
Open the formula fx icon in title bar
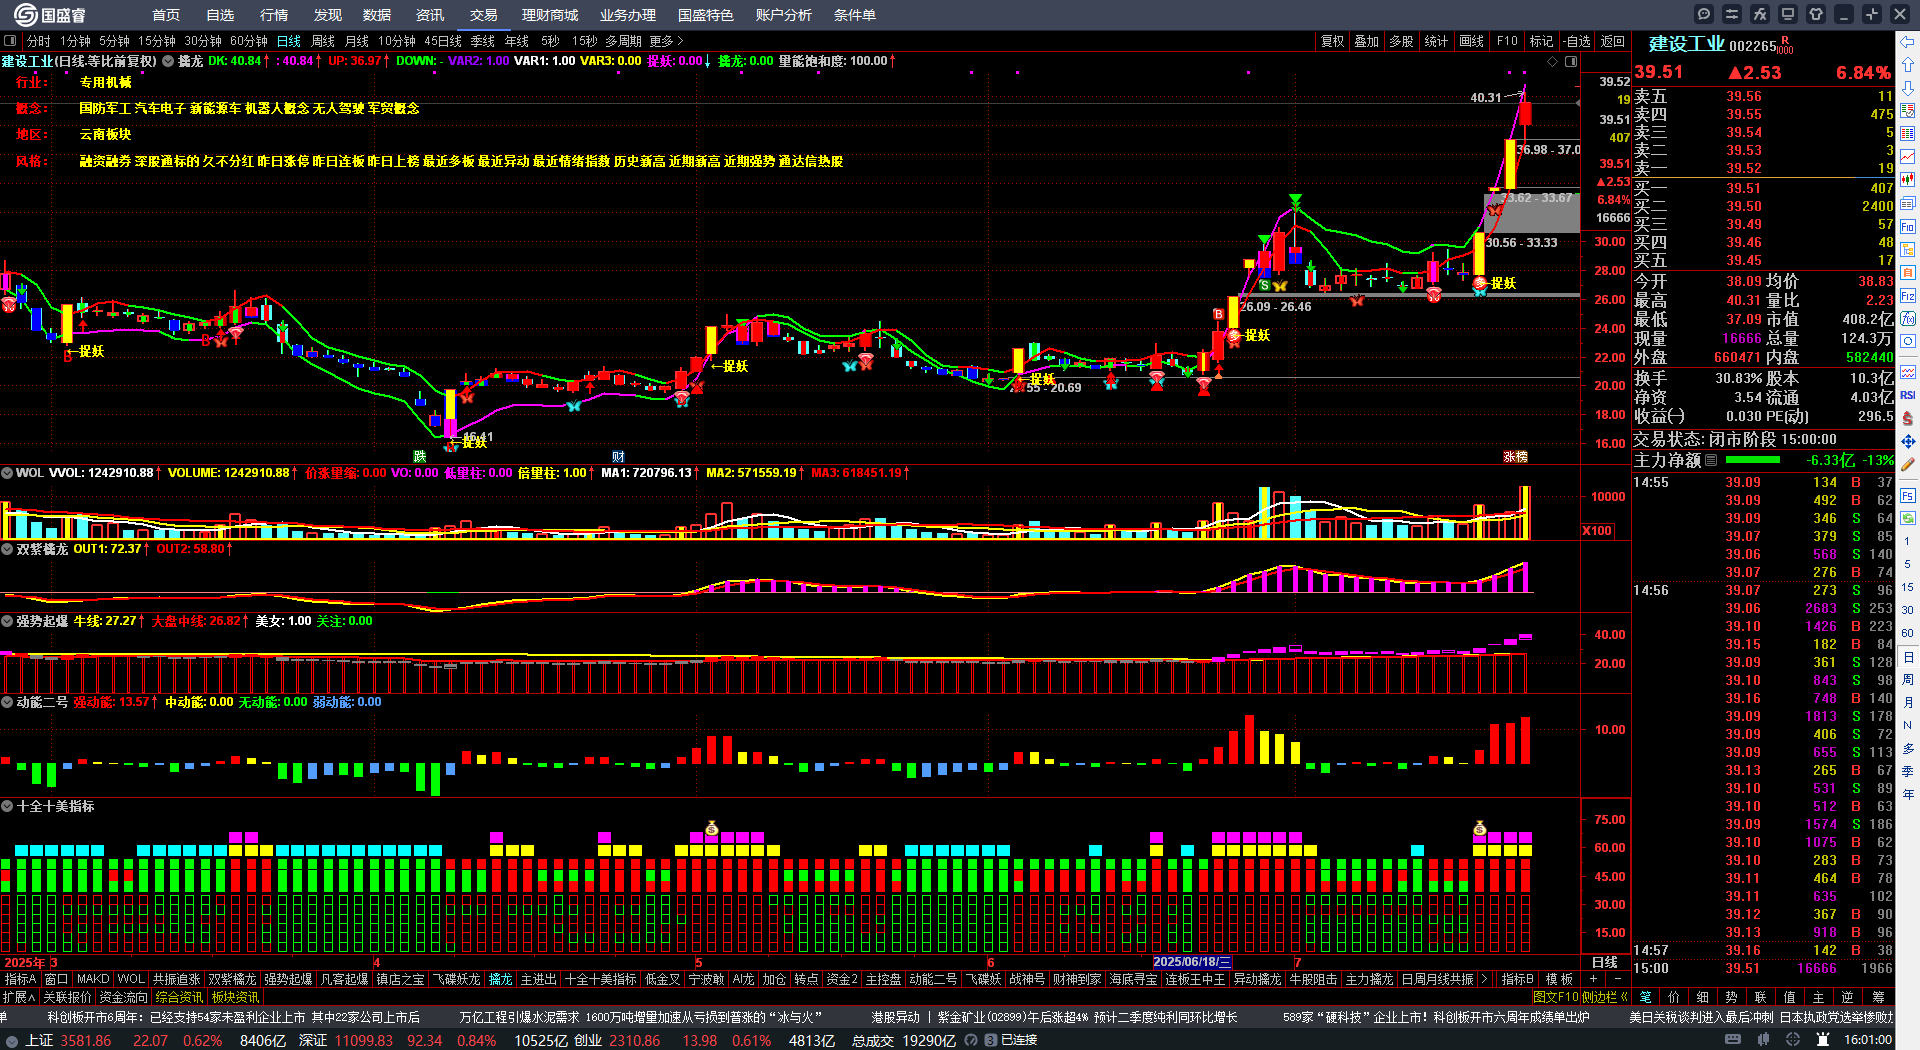point(1760,14)
